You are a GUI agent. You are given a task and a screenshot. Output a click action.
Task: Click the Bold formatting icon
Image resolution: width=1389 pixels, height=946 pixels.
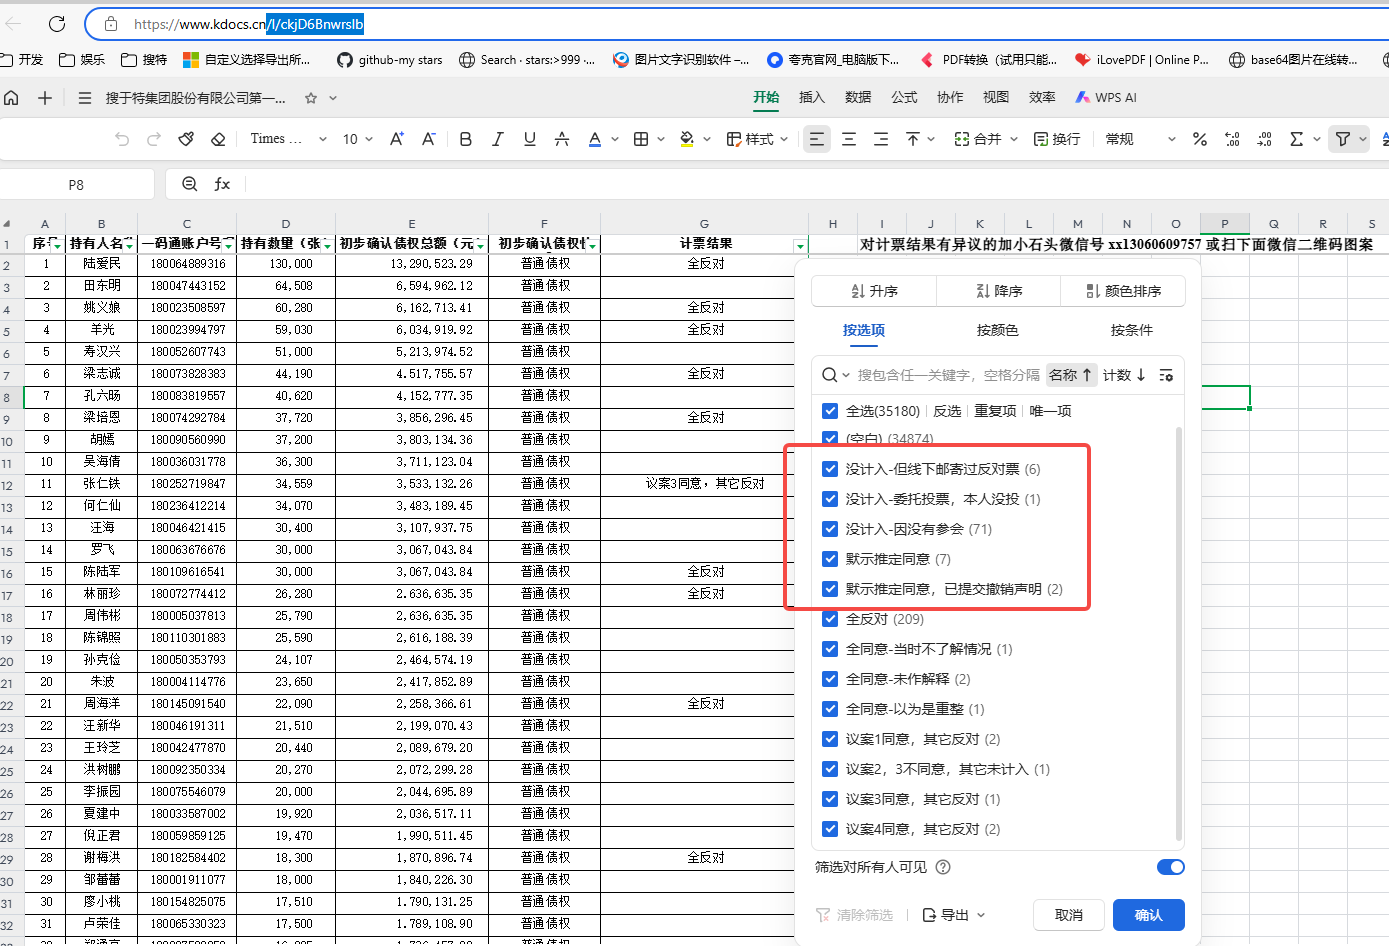tap(465, 139)
